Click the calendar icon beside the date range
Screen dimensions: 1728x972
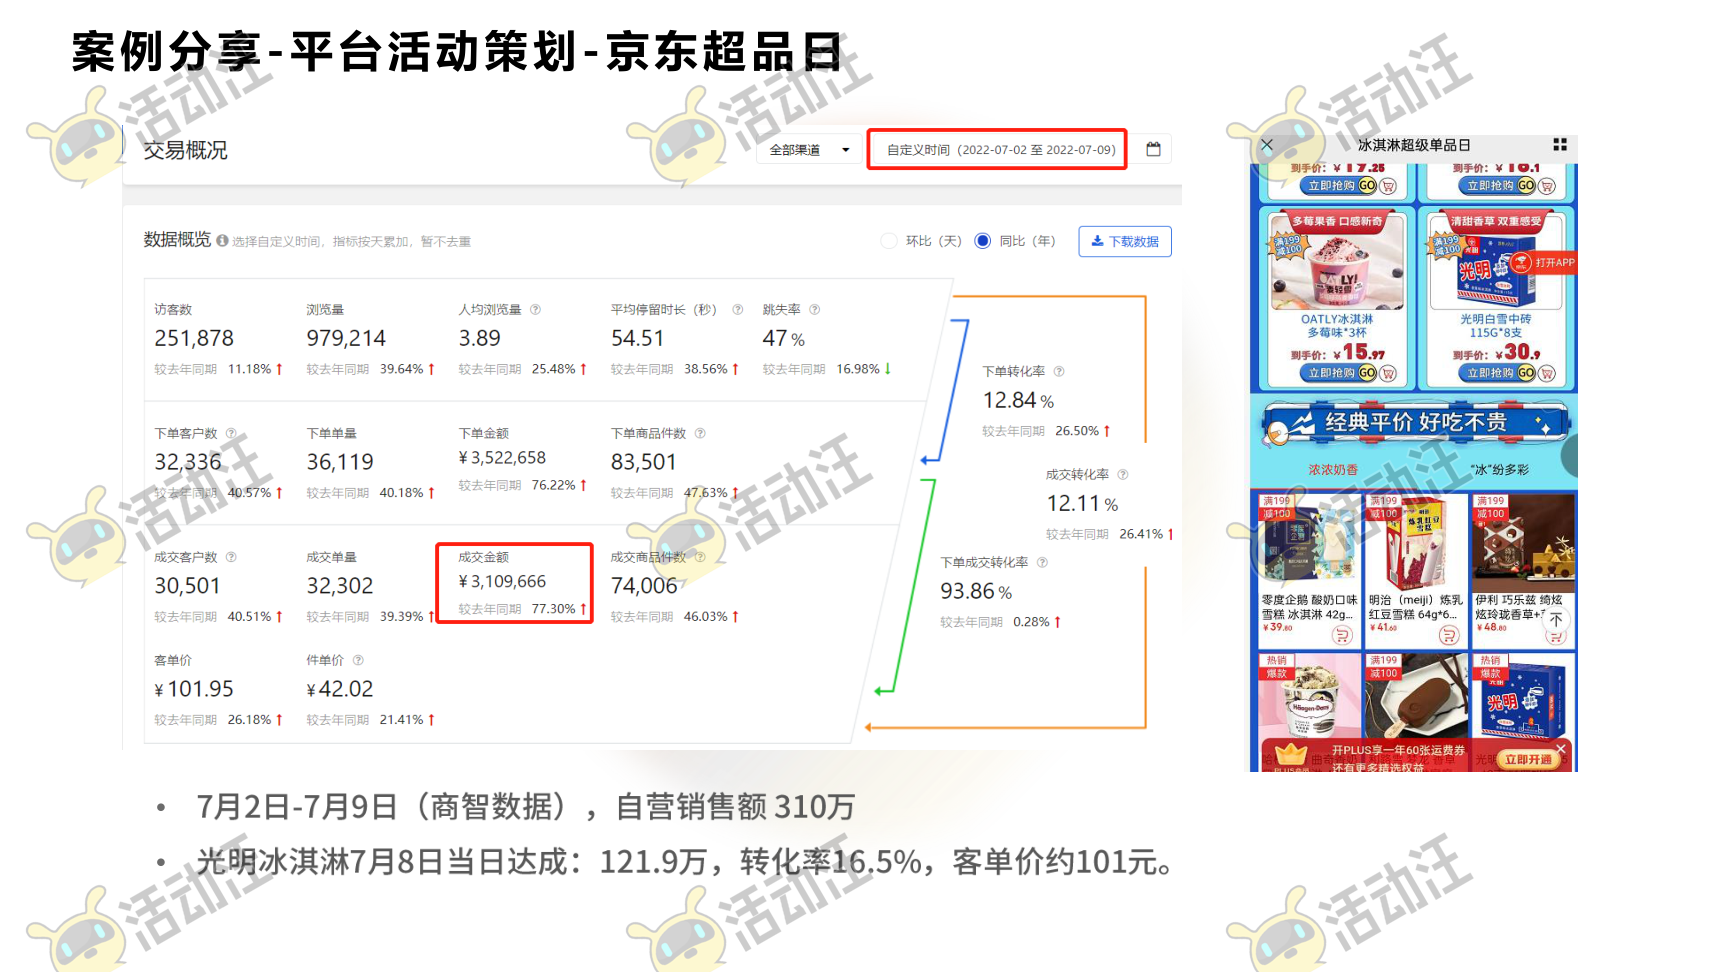tap(1153, 149)
